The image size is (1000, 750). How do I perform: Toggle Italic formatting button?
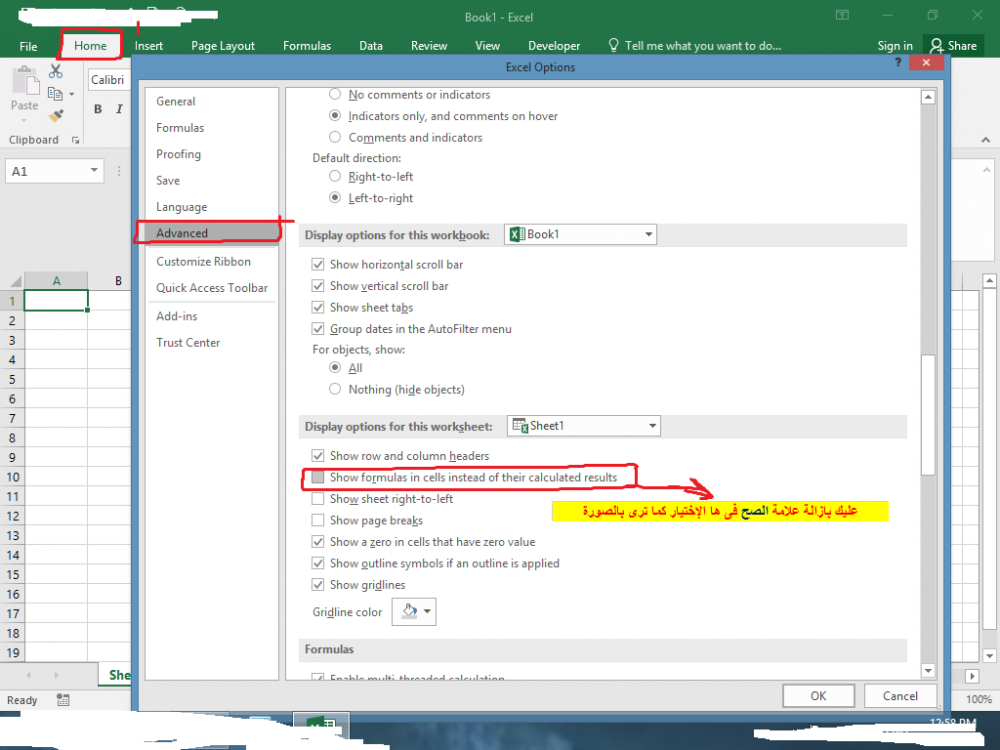click(x=119, y=109)
